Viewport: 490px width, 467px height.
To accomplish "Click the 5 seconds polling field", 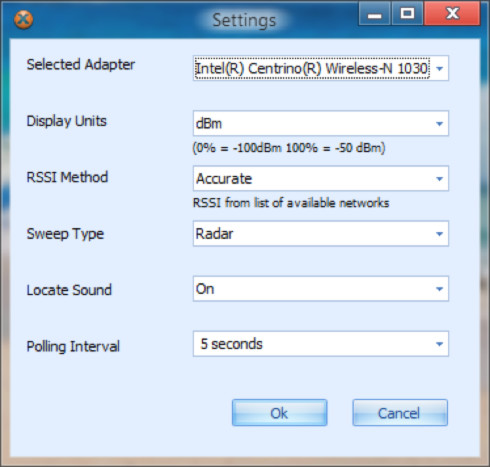I will click(x=321, y=344).
